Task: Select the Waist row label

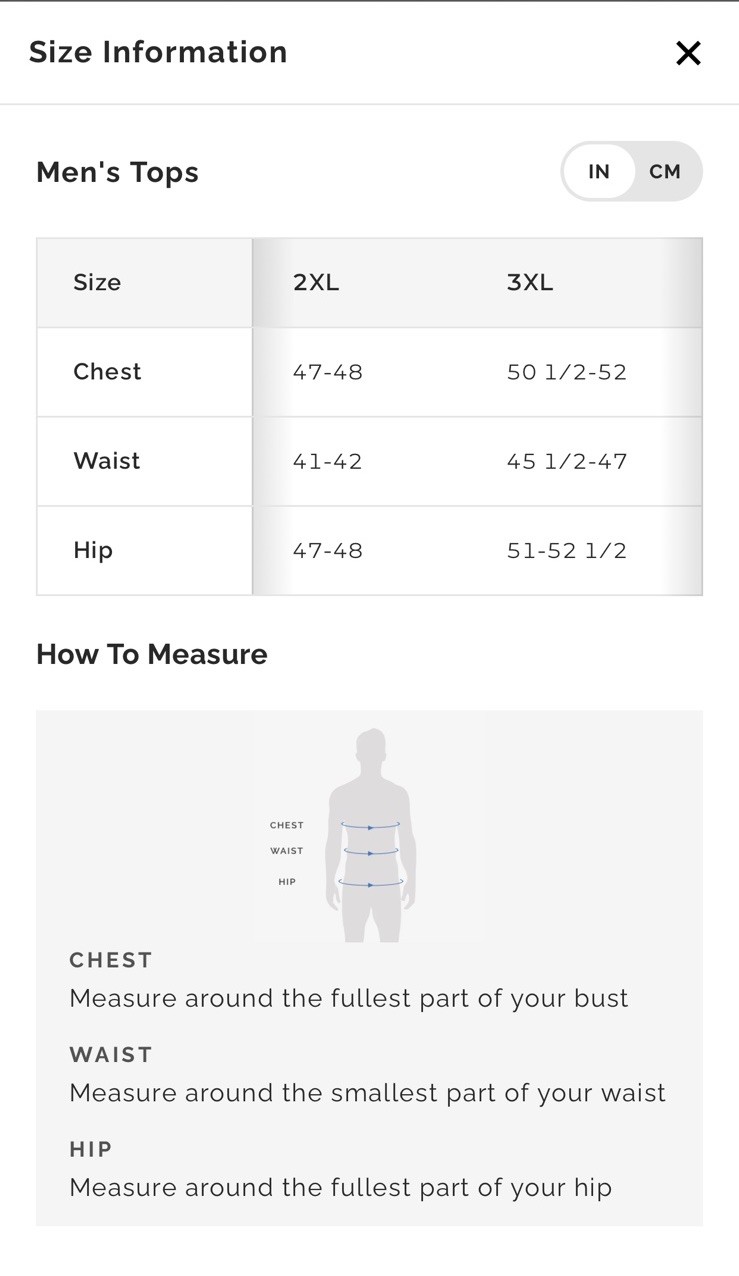Action: [x=106, y=461]
